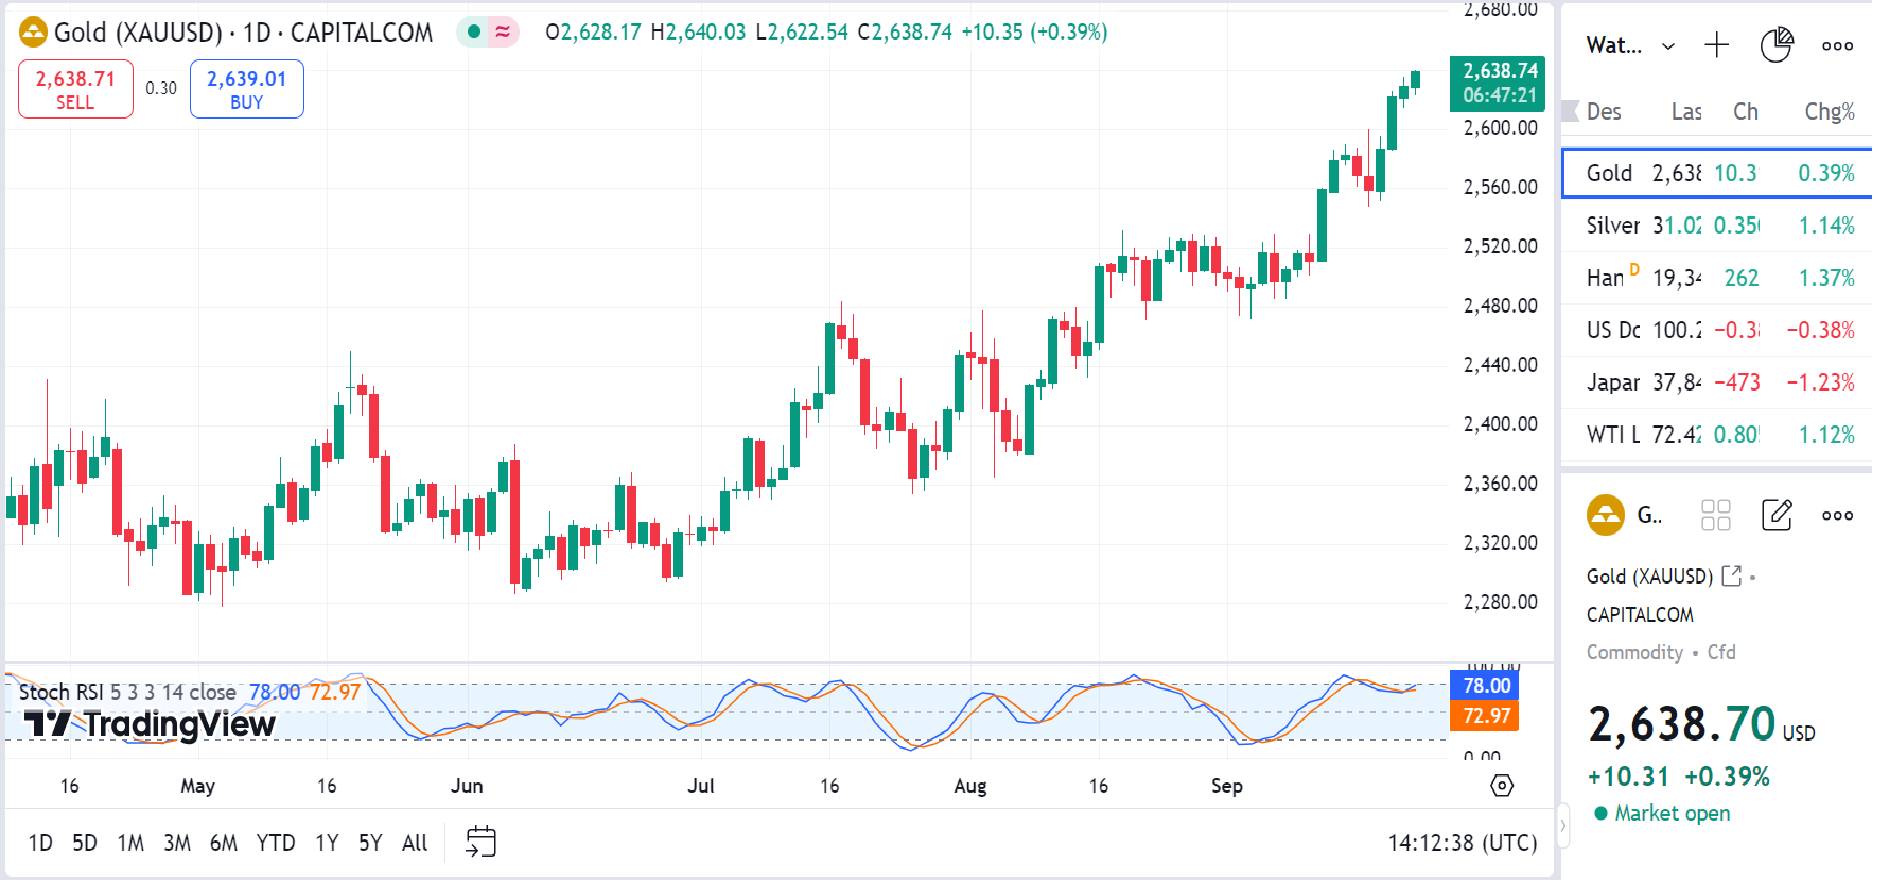
Task: Open the grid layout icon beside the Gold logo
Action: (x=1716, y=515)
